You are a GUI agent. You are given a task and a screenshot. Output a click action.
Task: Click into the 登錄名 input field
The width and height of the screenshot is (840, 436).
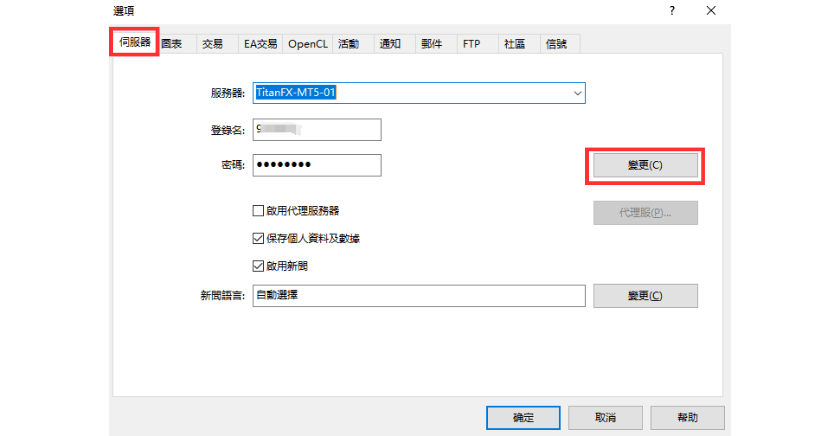tap(317, 130)
